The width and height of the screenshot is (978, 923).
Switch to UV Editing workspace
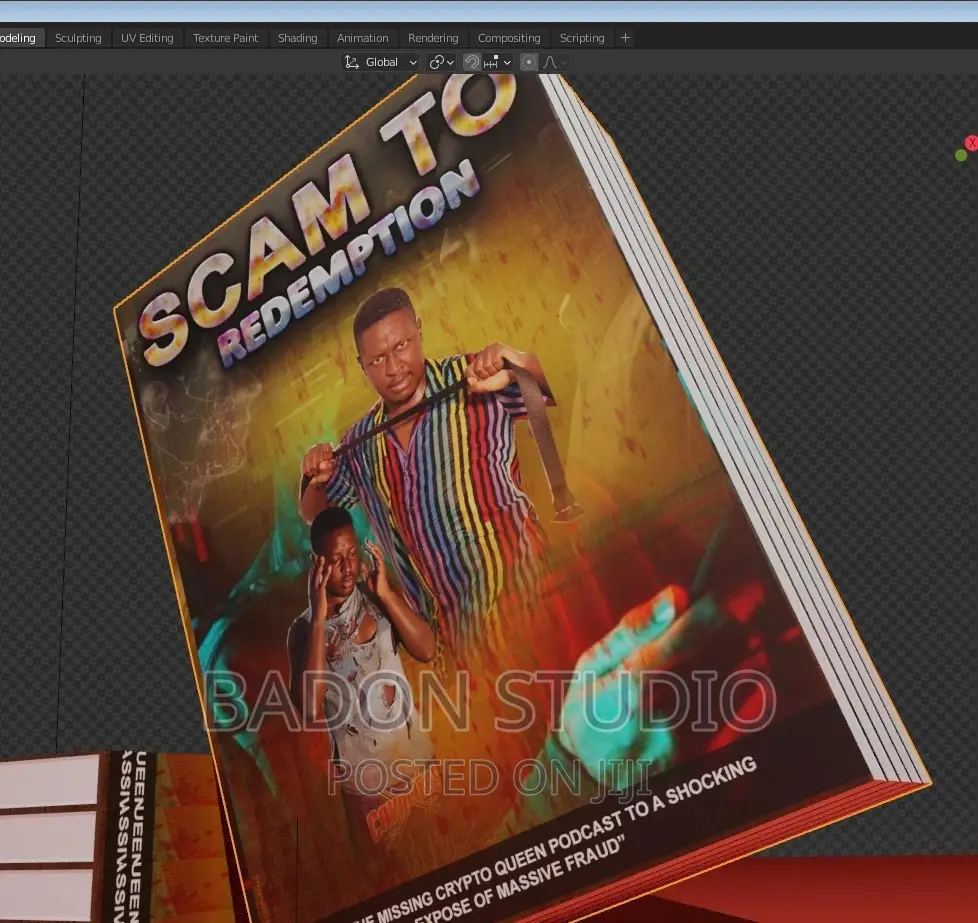coord(147,38)
